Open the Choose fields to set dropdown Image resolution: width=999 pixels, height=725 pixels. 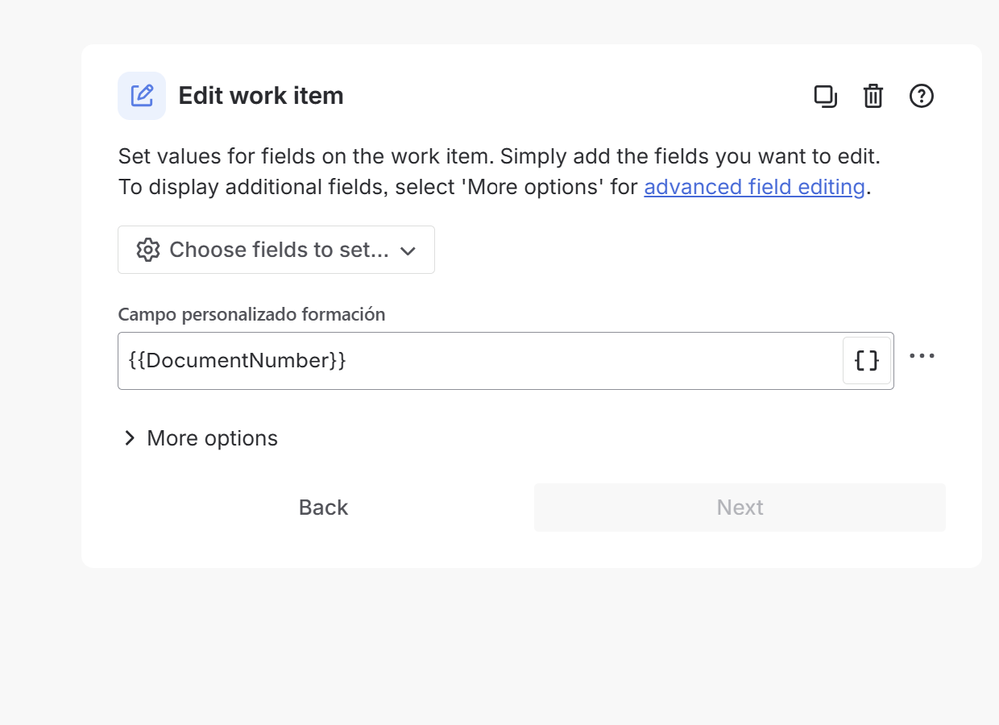point(276,250)
